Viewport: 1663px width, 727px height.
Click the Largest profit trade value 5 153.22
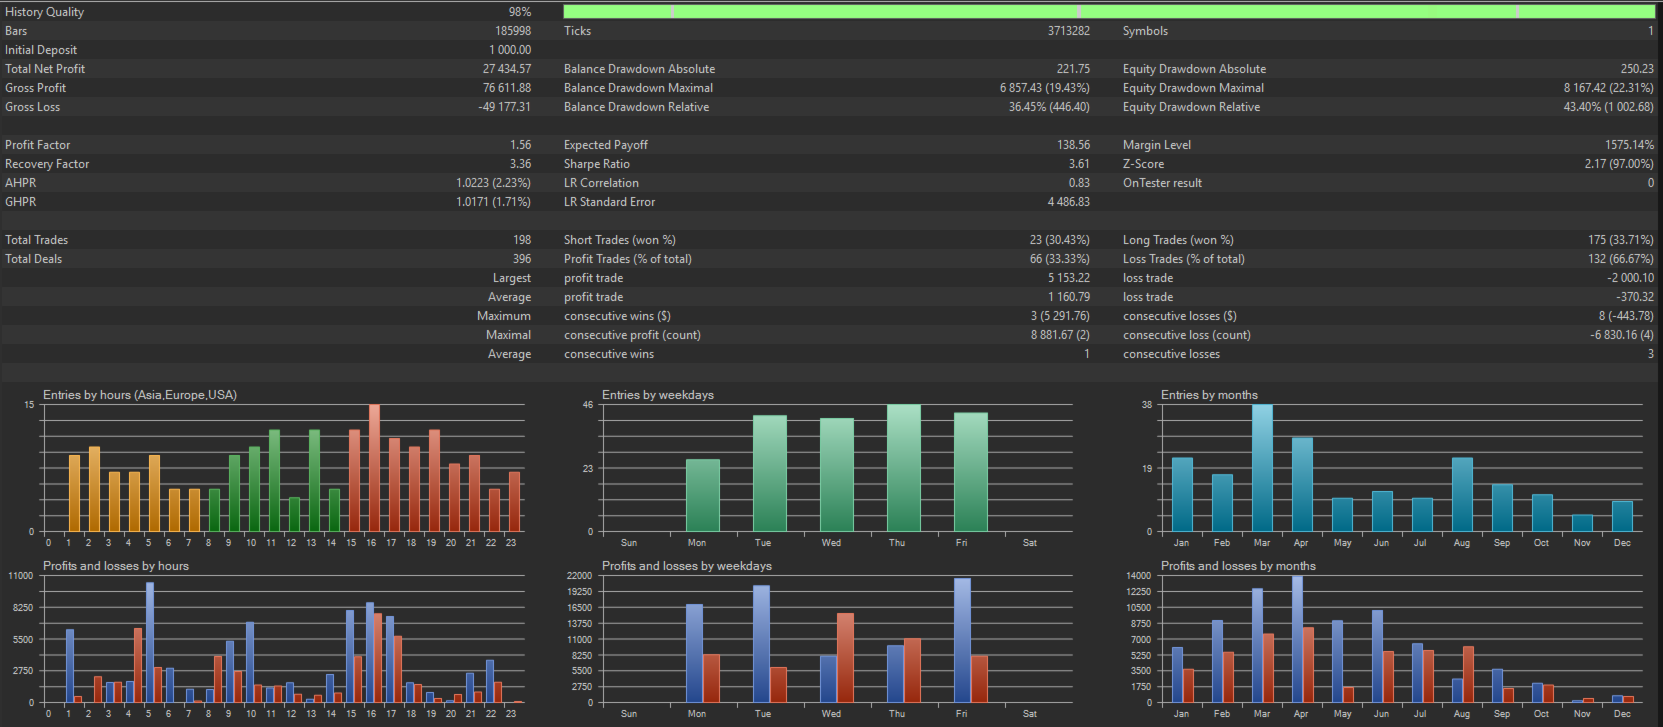point(1069,278)
